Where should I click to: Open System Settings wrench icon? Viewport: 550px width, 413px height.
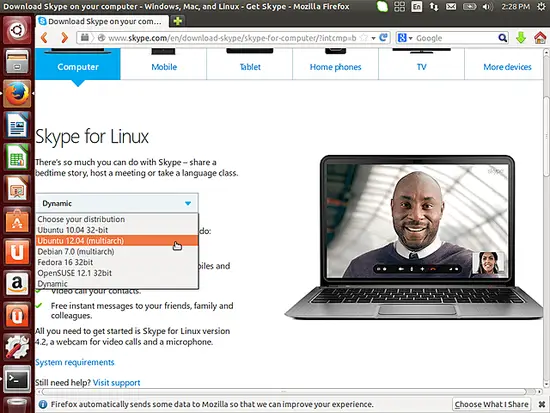pyautogui.click(x=17, y=347)
